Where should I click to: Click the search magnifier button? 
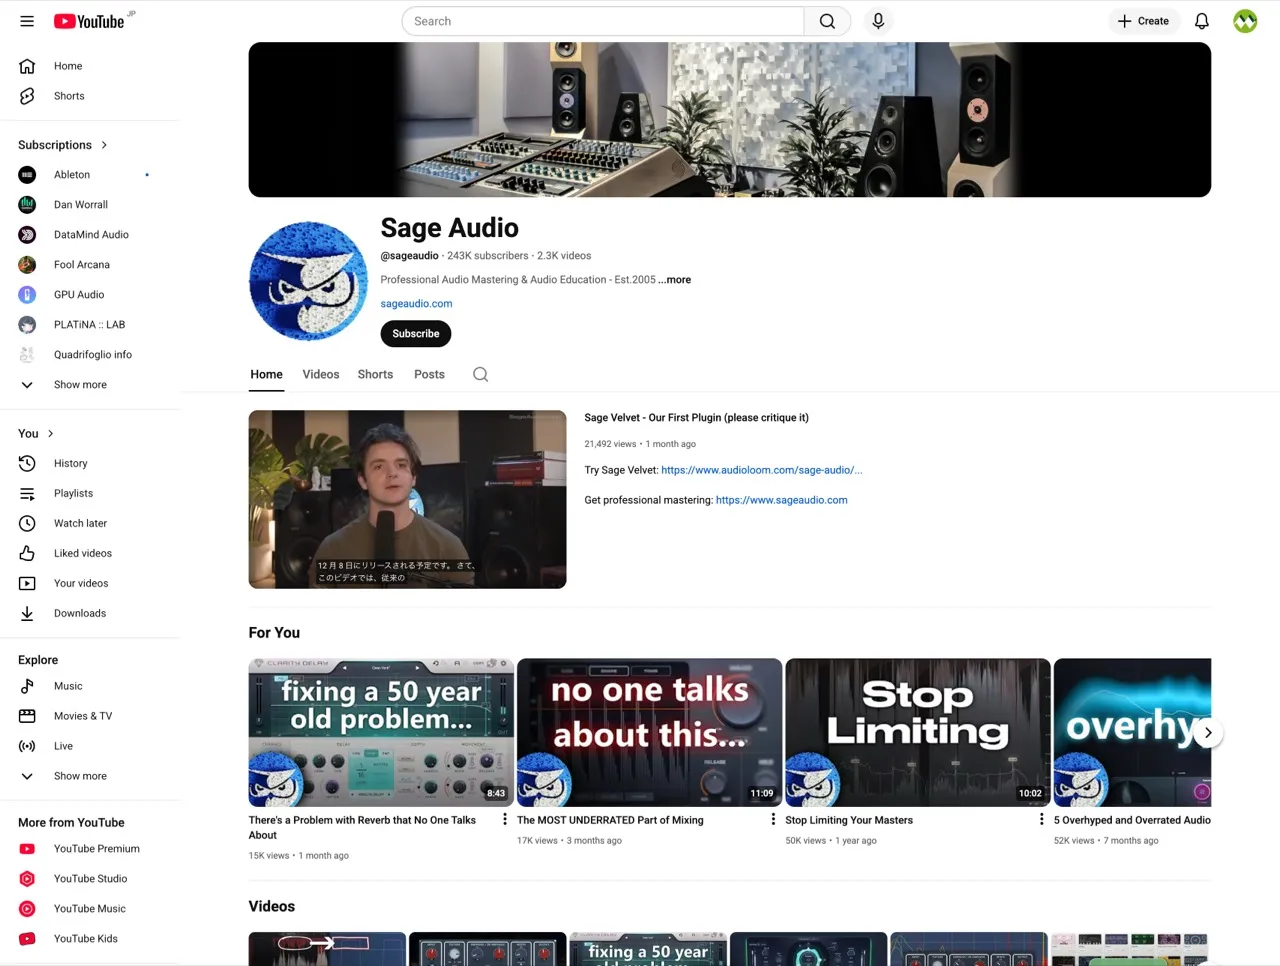(x=827, y=21)
